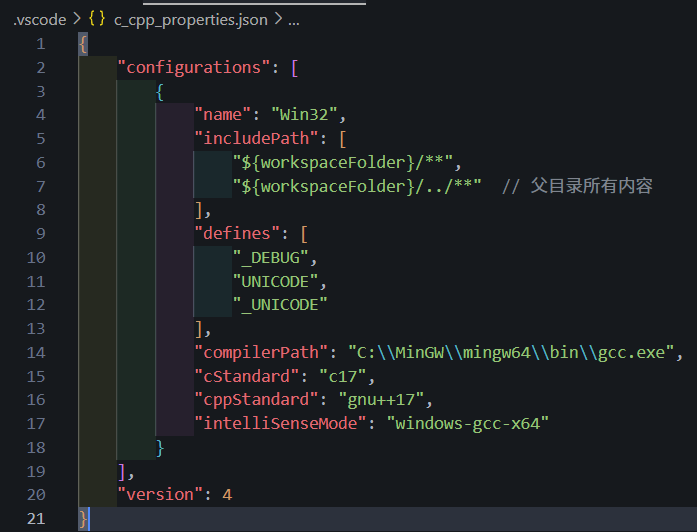
Task: Click the opening brace on line 1
Action: point(83,44)
